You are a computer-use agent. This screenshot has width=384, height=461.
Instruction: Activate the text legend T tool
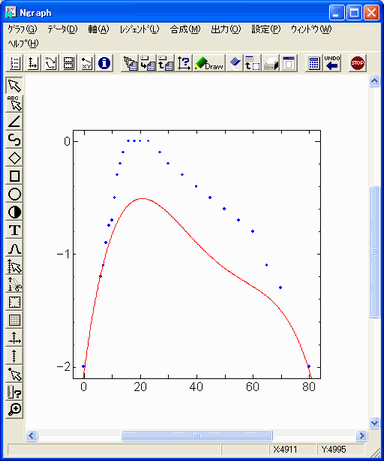click(14, 230)
